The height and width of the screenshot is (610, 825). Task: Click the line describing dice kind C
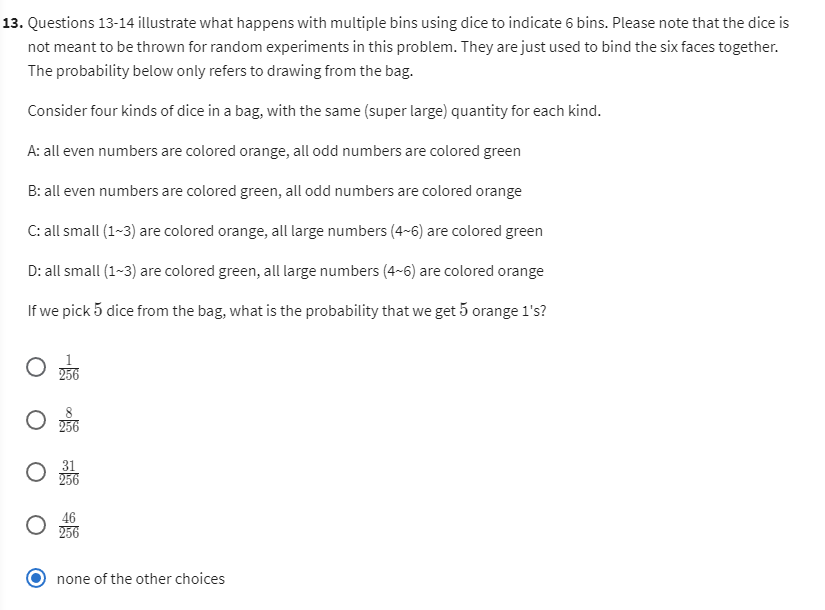tap(285, 231)
